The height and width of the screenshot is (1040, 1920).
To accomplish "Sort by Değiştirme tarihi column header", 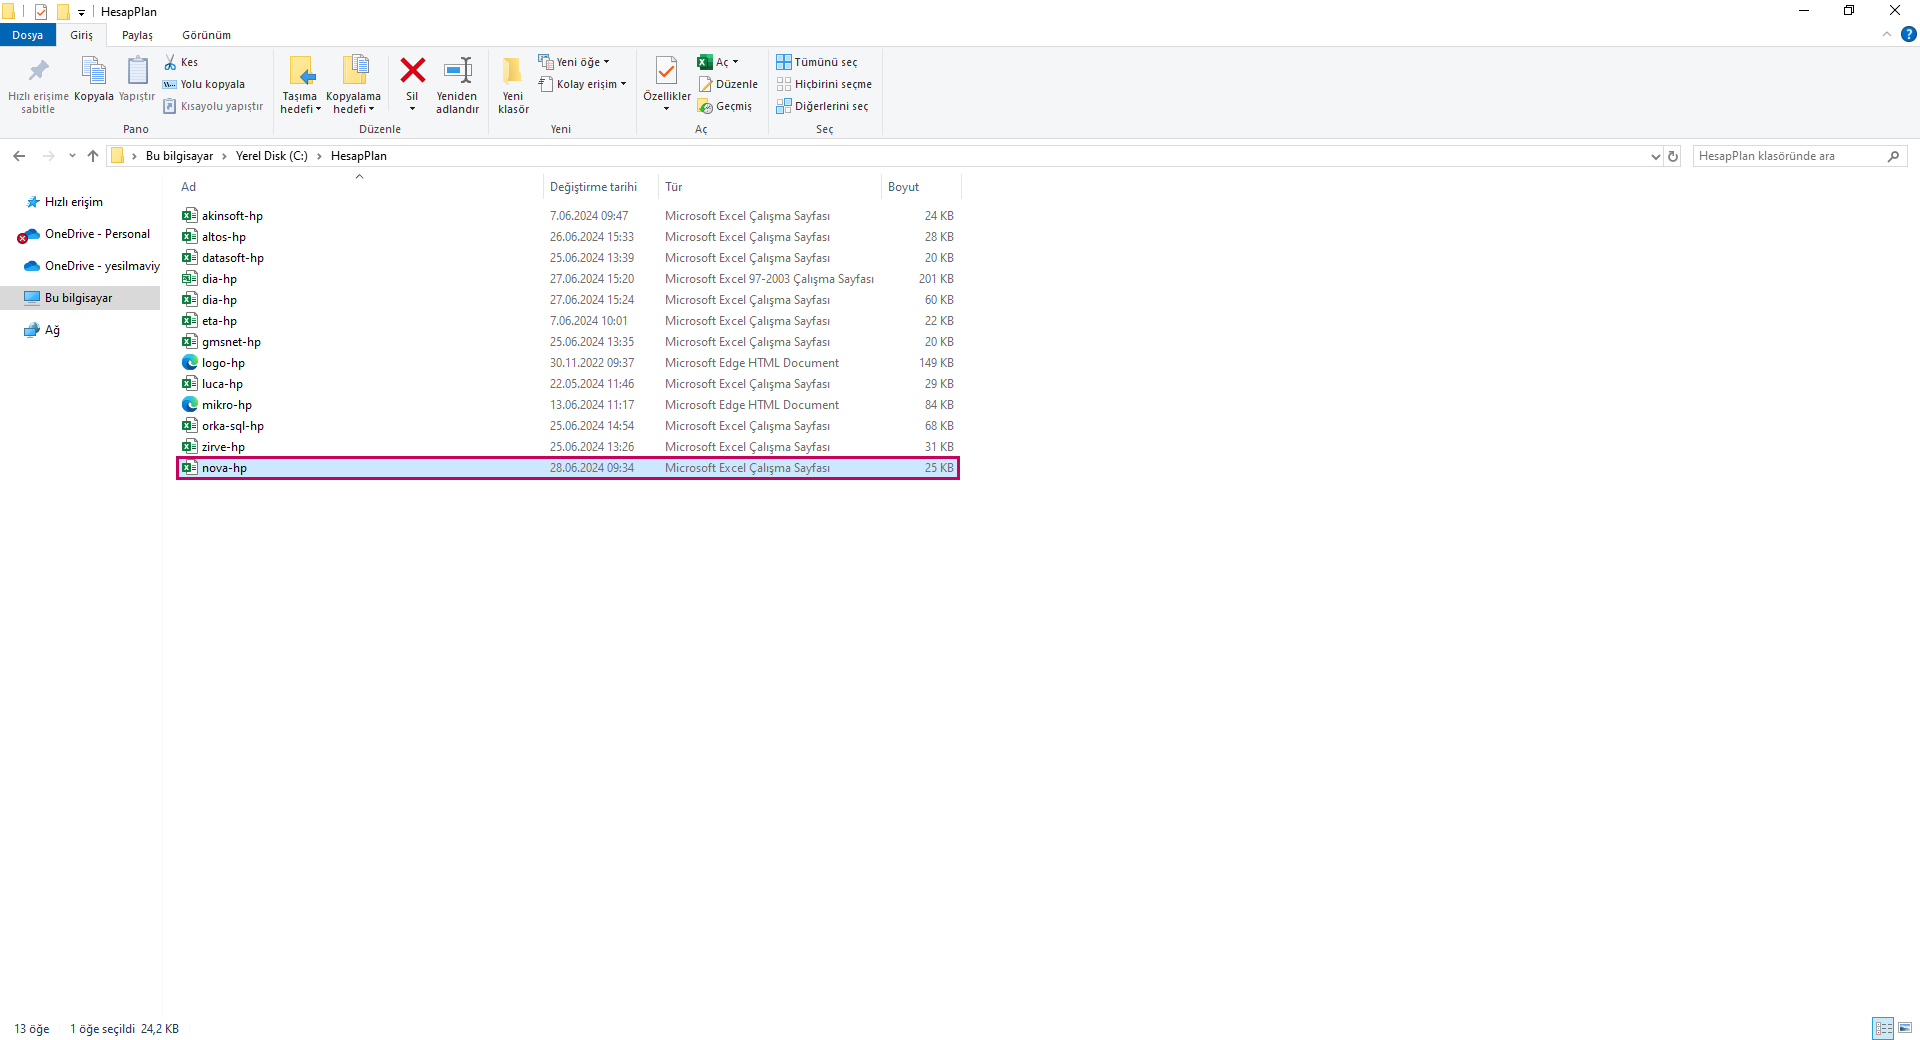I will click(x=600, y=187).
